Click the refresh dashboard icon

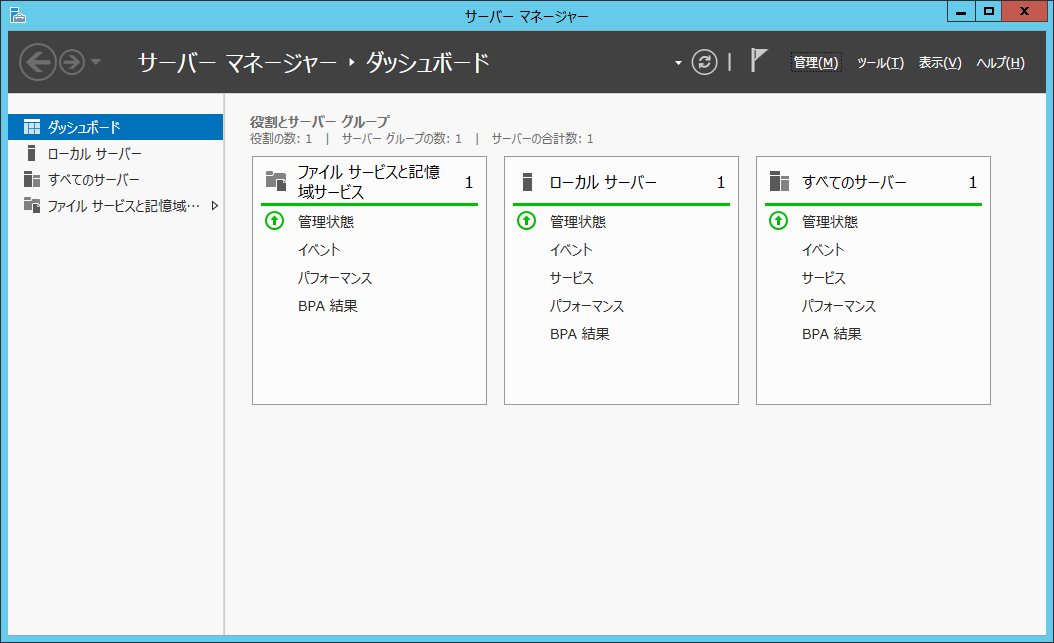(705, 62)
